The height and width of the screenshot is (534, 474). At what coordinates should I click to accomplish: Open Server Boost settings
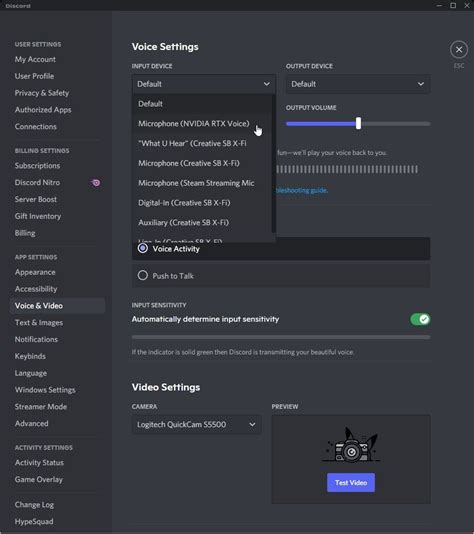[35, 199]
